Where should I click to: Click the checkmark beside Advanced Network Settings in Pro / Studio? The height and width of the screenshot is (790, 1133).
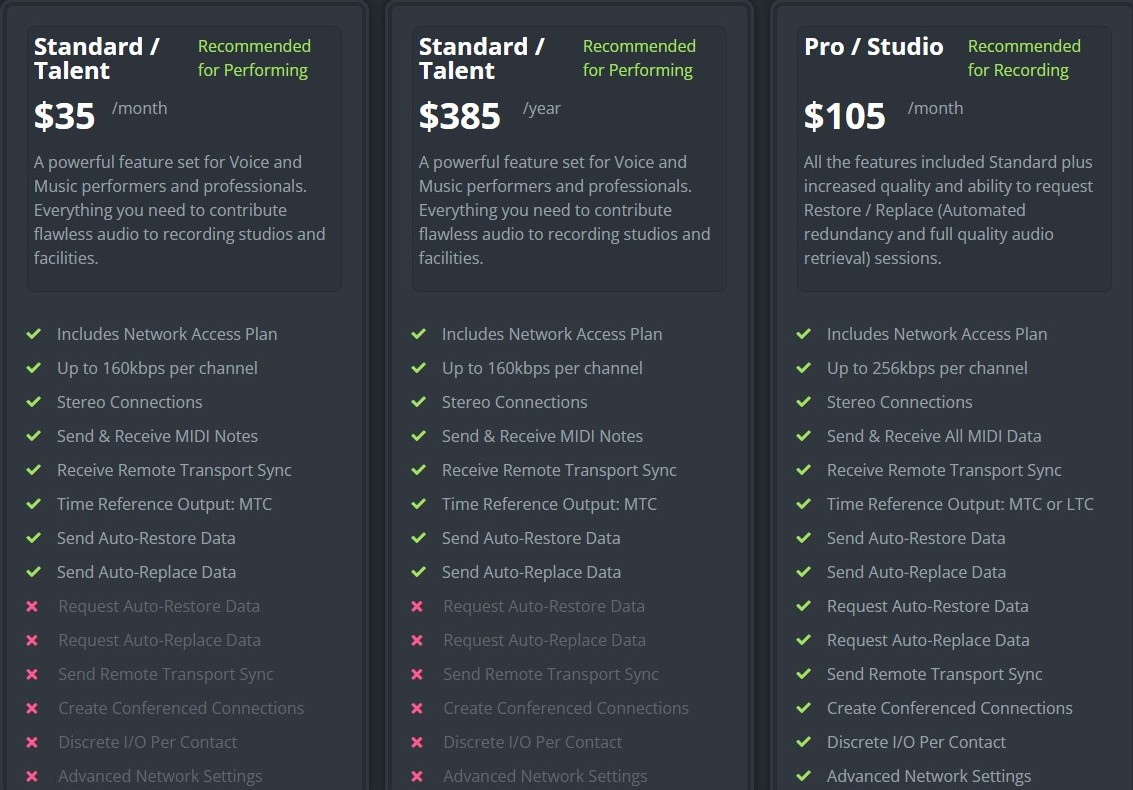[x=803, y=776]
